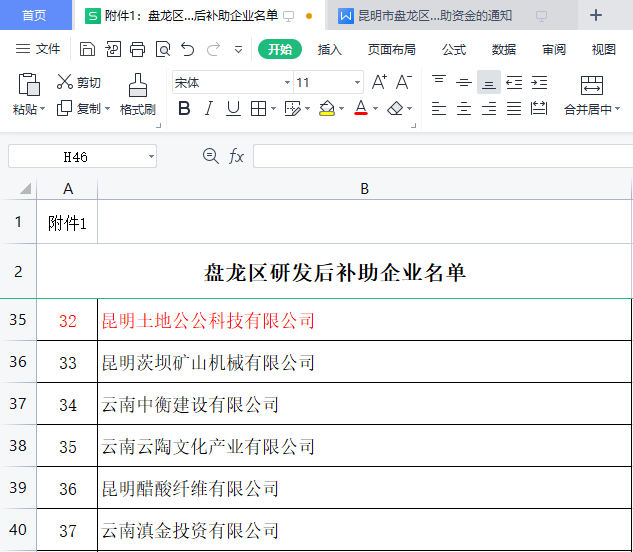Viewport: 633px width, 552px height.
Task: Expand quick access toolbar customization arrow
Action: click(x=239, y=50)
